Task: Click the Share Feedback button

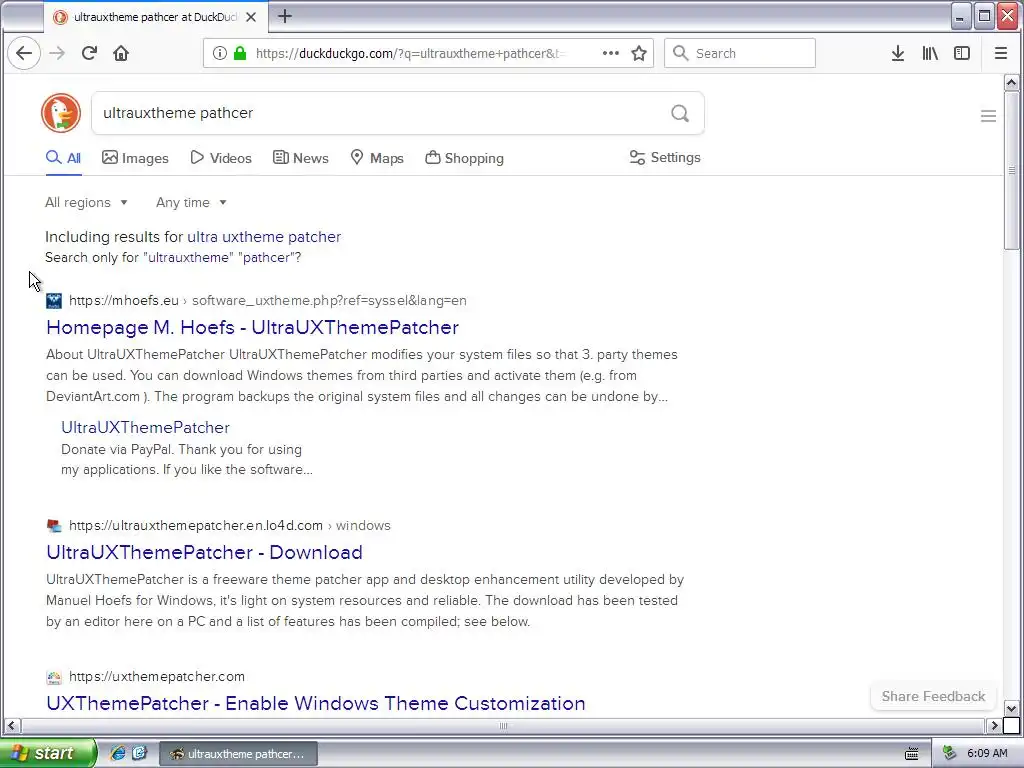Action: 933,696
